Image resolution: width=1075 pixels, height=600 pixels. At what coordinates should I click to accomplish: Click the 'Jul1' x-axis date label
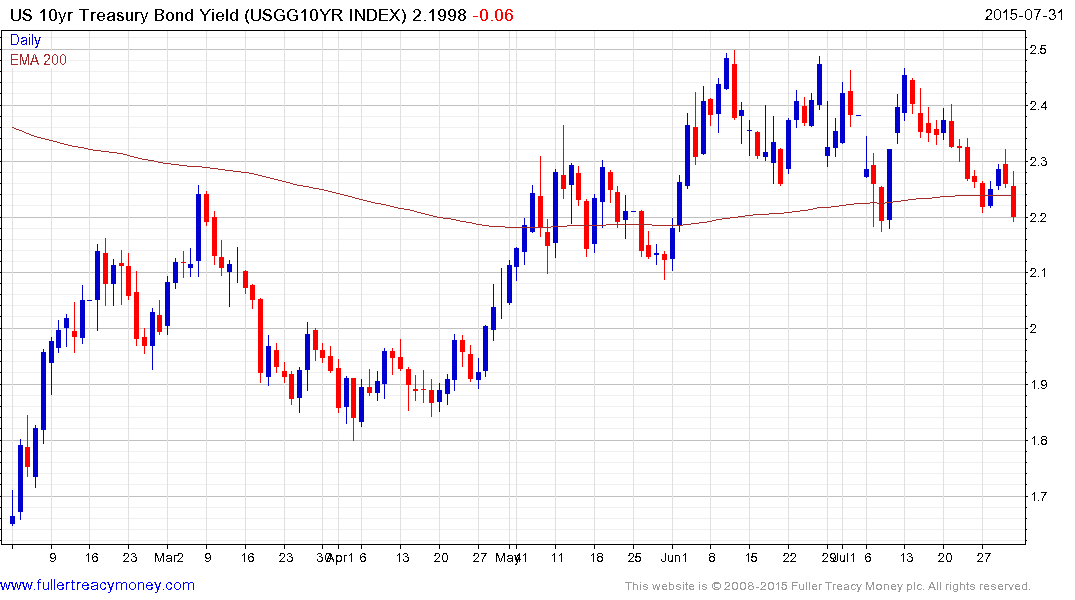pyautogui.click(x=844, y=557)
